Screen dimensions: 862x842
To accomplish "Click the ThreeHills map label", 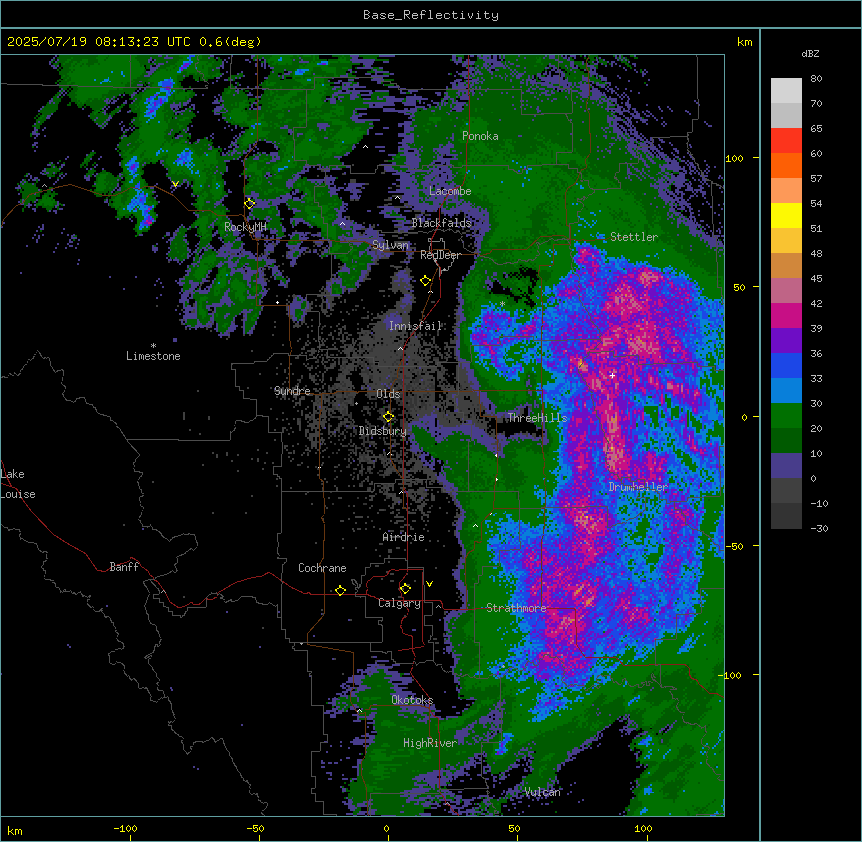I will coord(537,418).
